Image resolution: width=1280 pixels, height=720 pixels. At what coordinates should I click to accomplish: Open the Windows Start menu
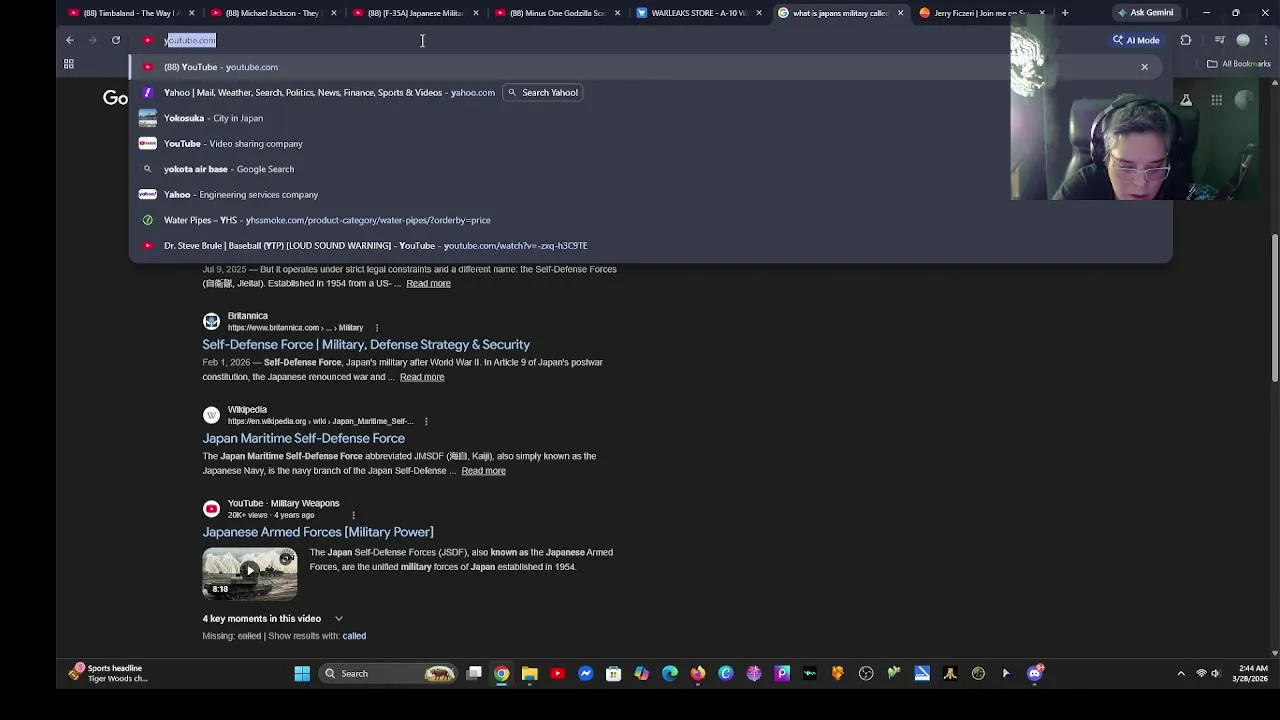(x=302, y=674)
